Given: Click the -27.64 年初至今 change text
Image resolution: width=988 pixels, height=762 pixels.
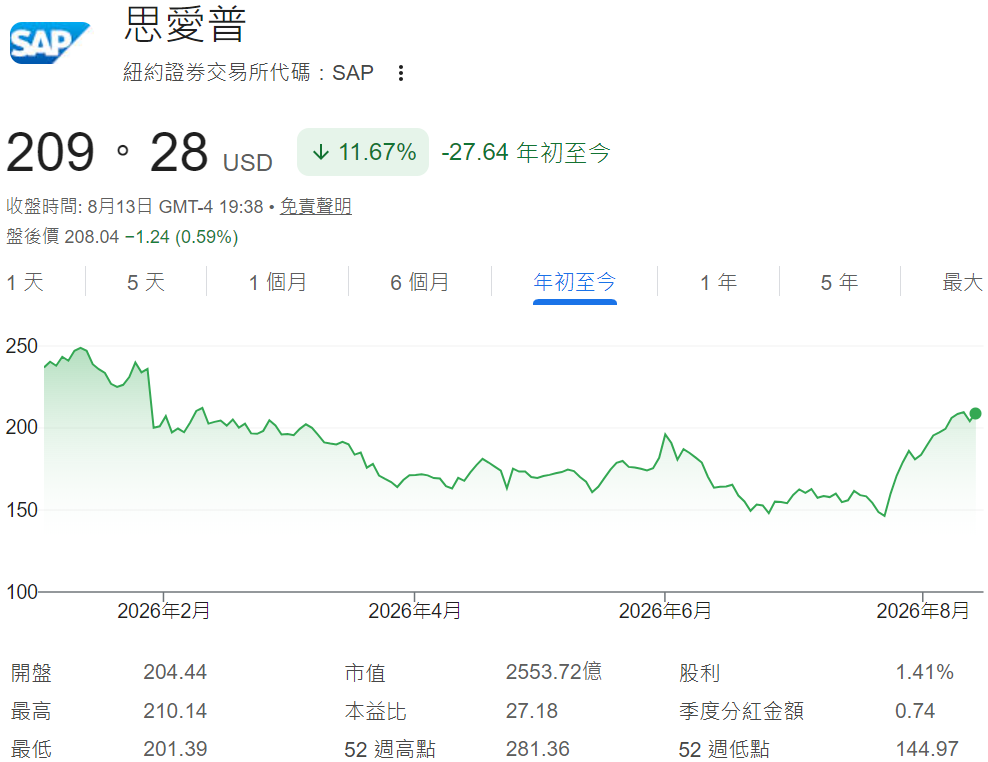Looking at the screenshot, I should [x=526, y=152].
